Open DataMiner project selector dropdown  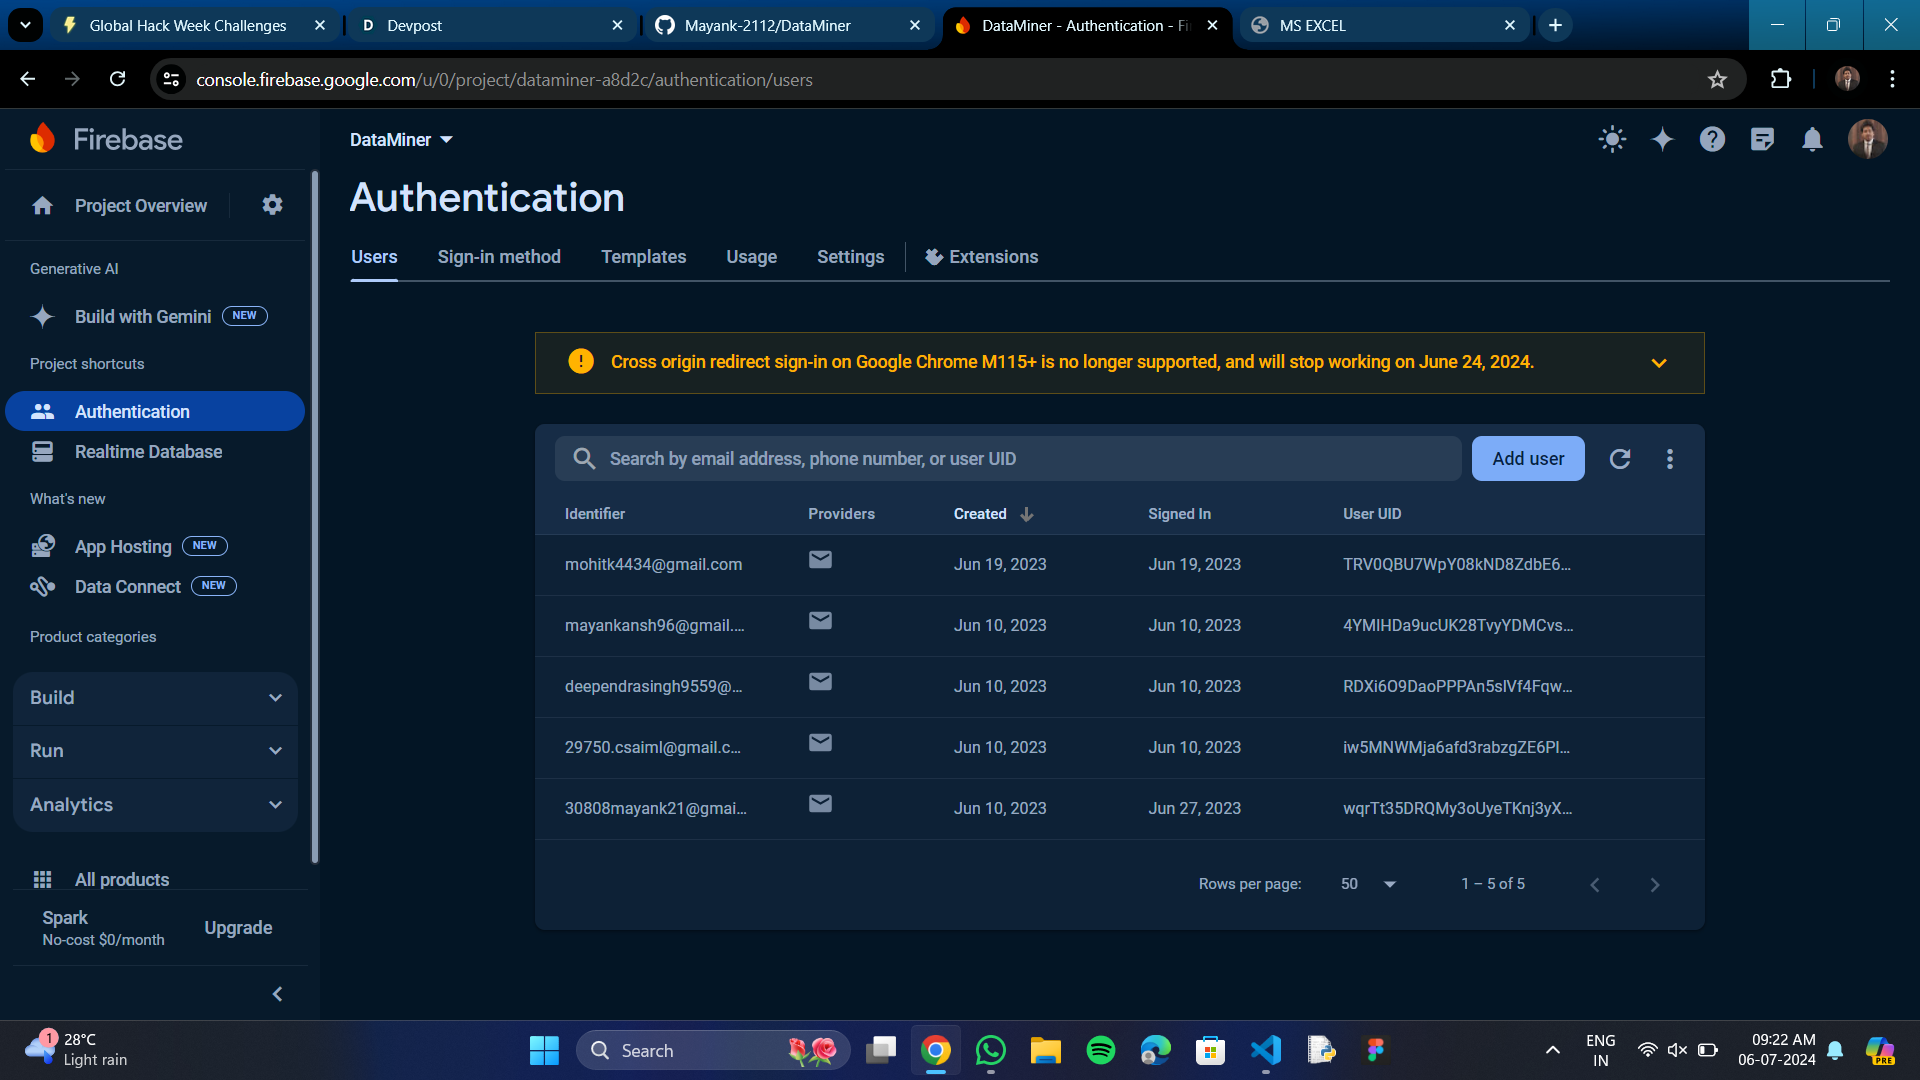(401, 140)
